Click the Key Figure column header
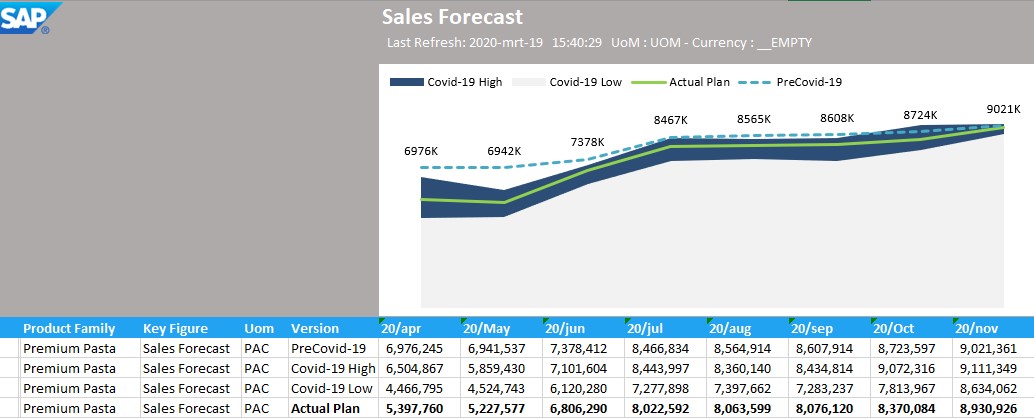 click(x=191, y=328)
